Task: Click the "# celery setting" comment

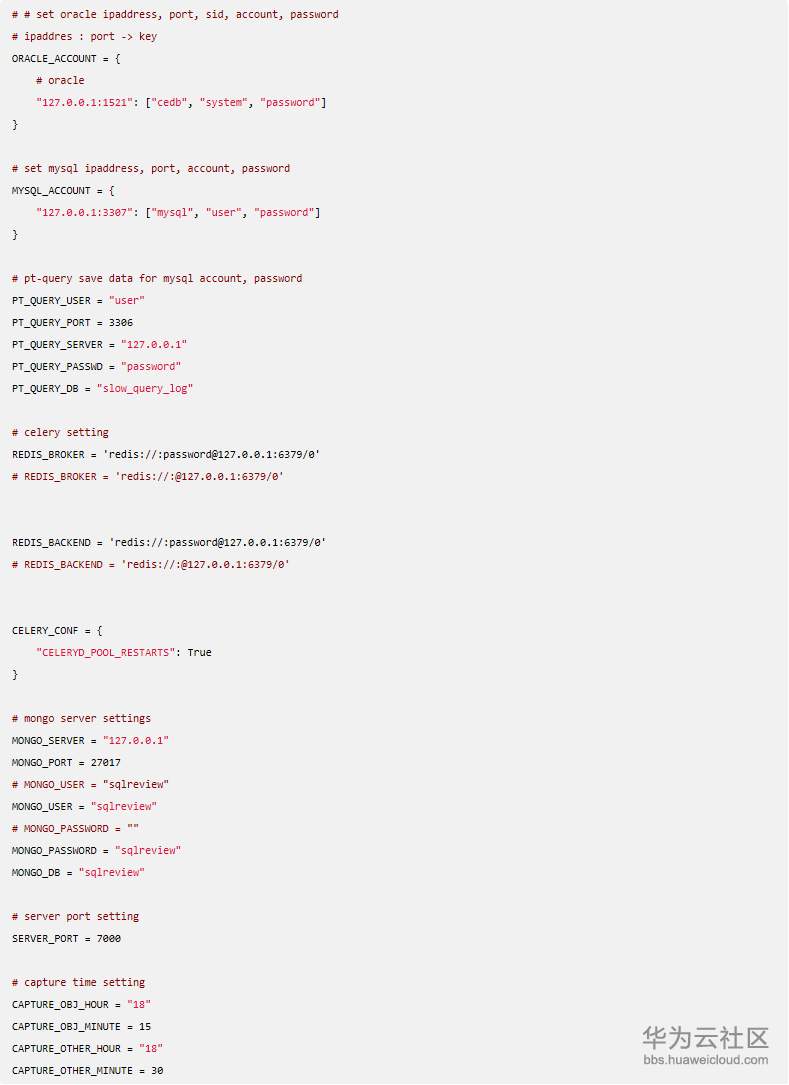Action: [60, 432]
